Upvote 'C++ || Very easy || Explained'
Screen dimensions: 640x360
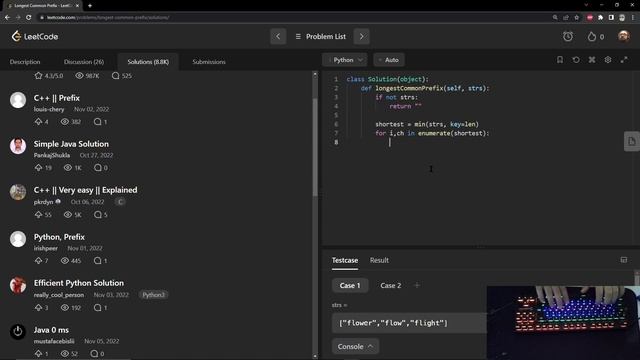click(38, 214)
